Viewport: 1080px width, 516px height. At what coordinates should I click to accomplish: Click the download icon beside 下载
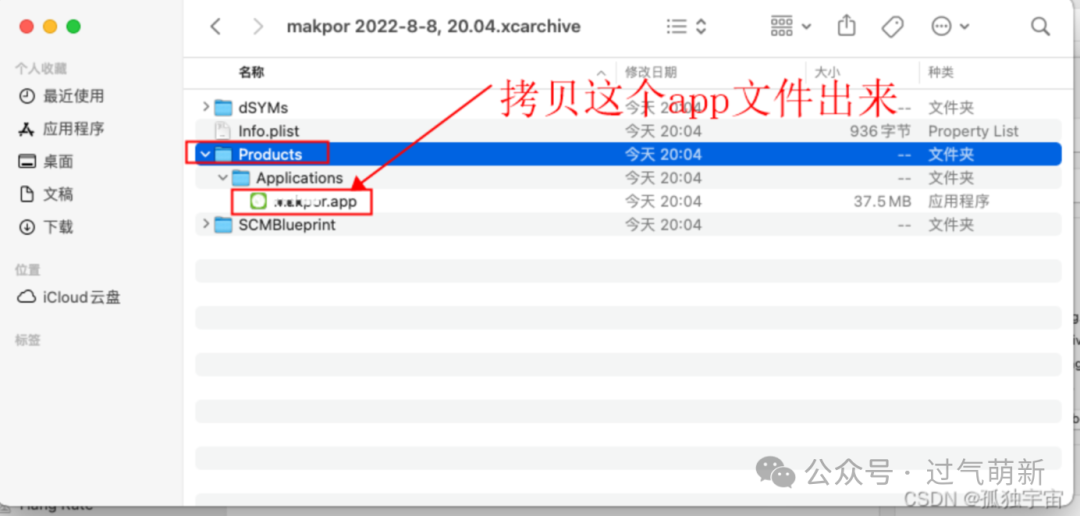pyautogui.click(x=27, y=227)
